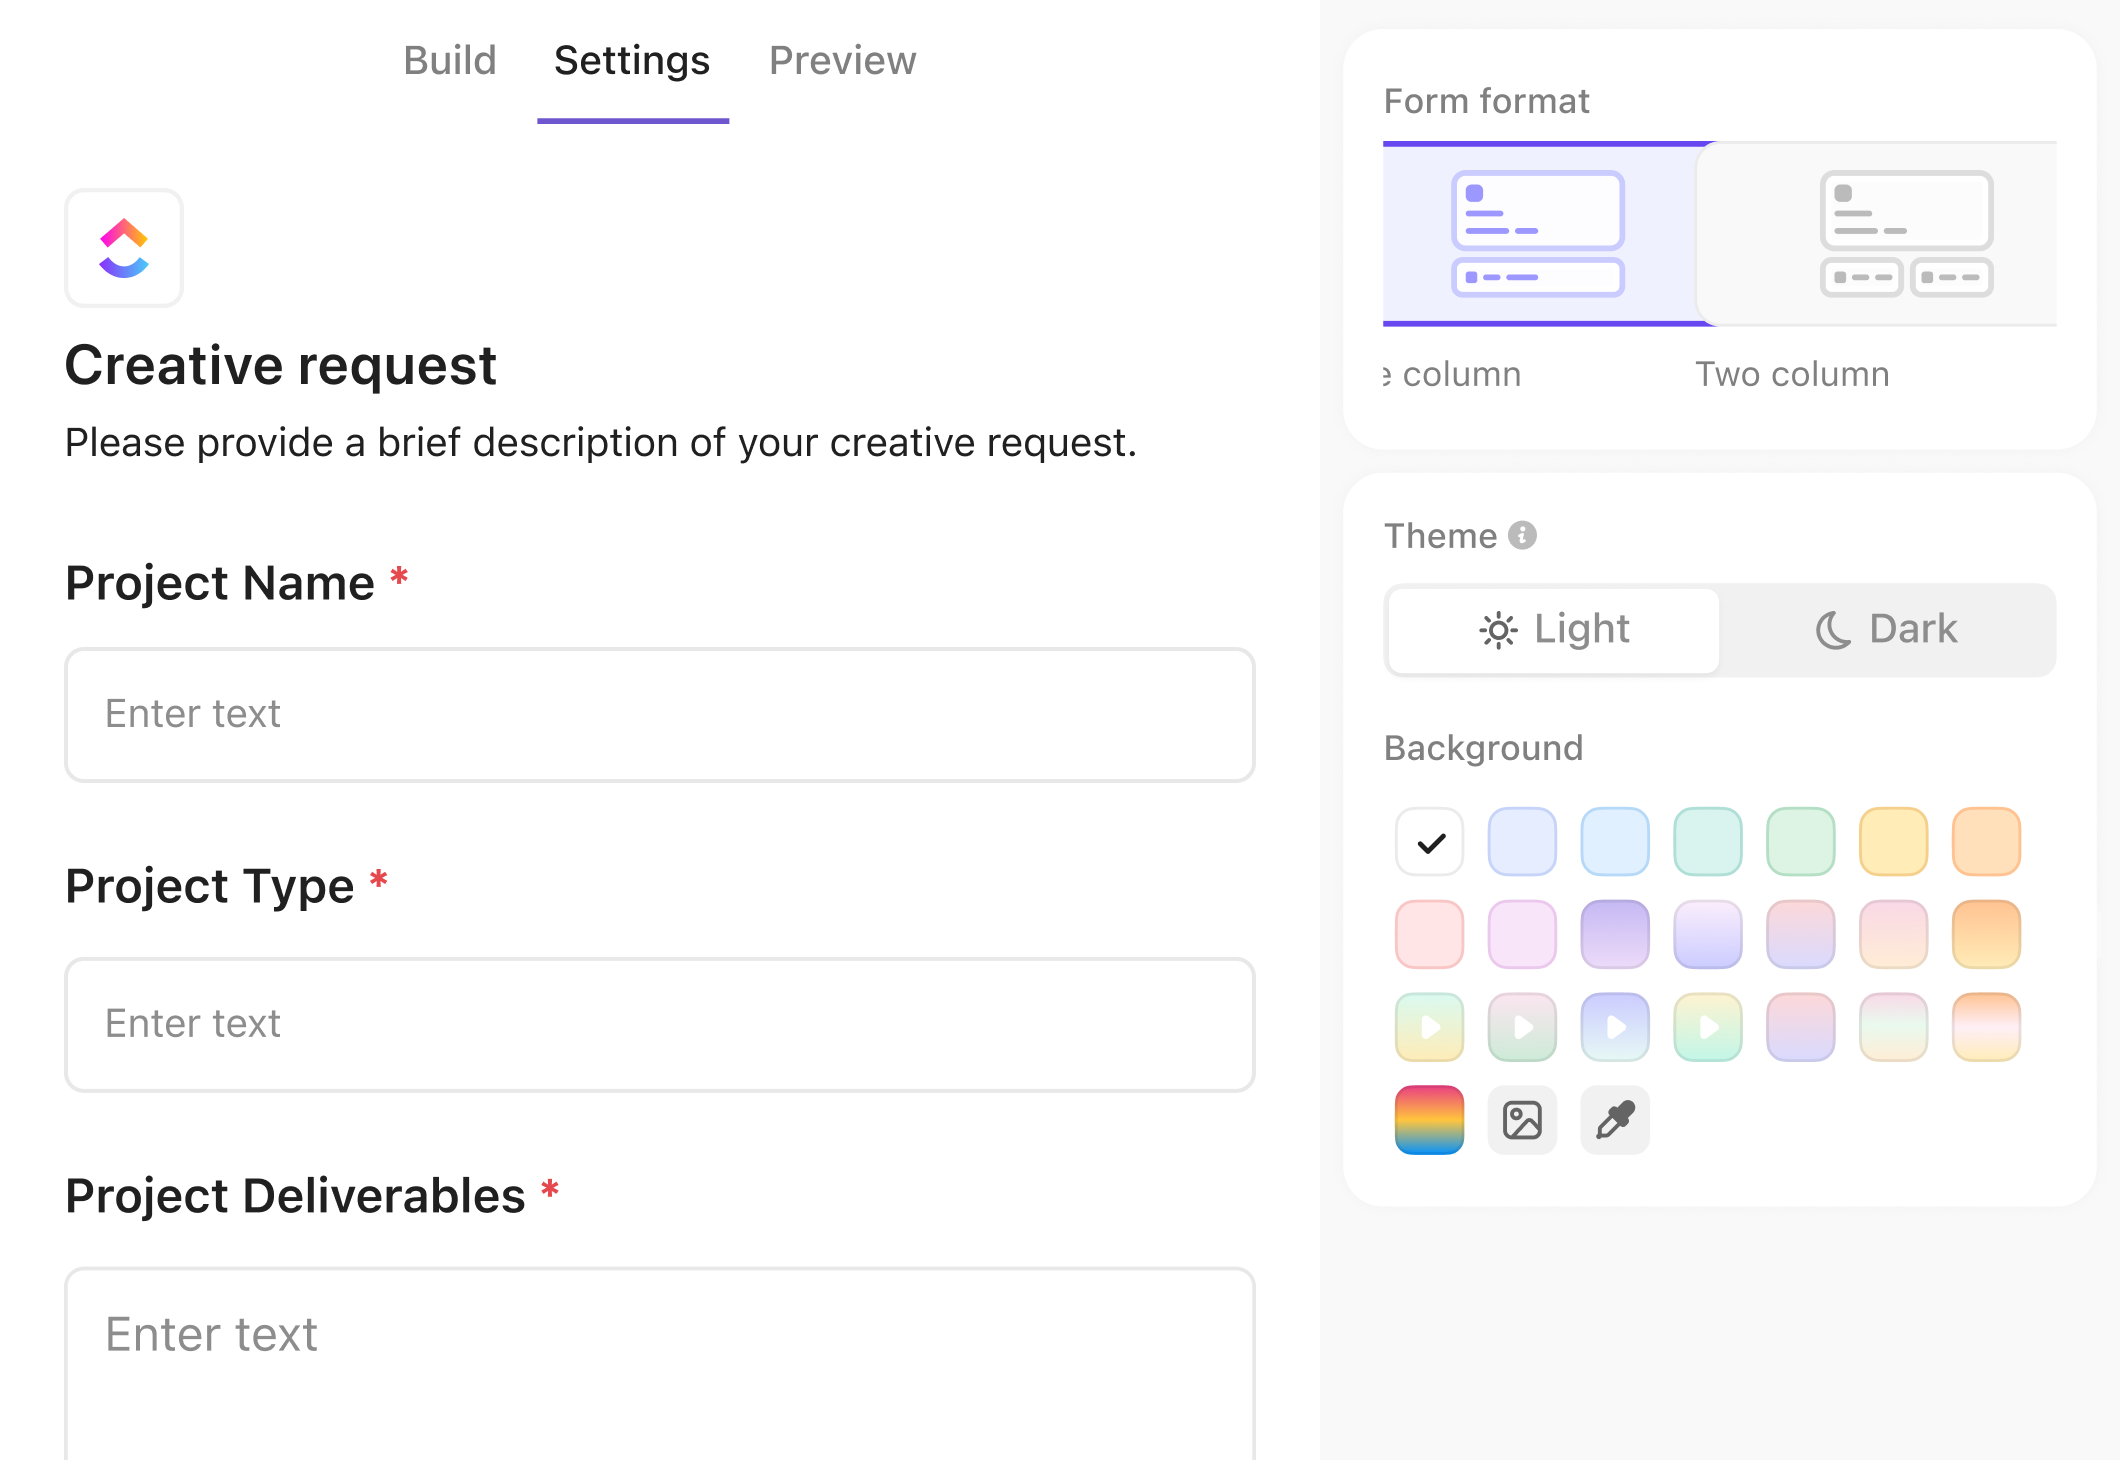Open the eyedropper custom color picker
2120x1460 pixels.
coord(1615,1120)
